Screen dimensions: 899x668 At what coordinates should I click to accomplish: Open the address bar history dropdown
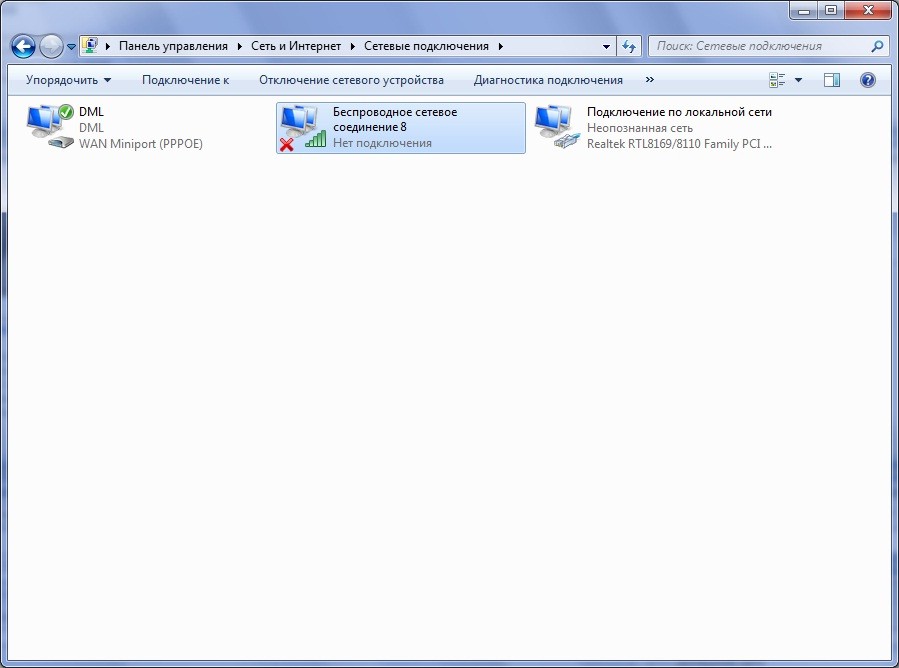click(607, 46)
